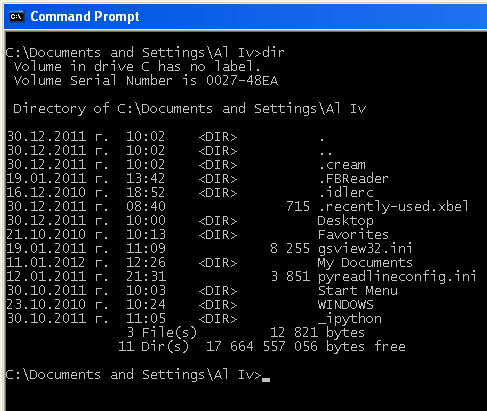This screenshot has width=487, height=411.
Task: Click the My Documents directory entry
Action: click(x=365, y=263)
